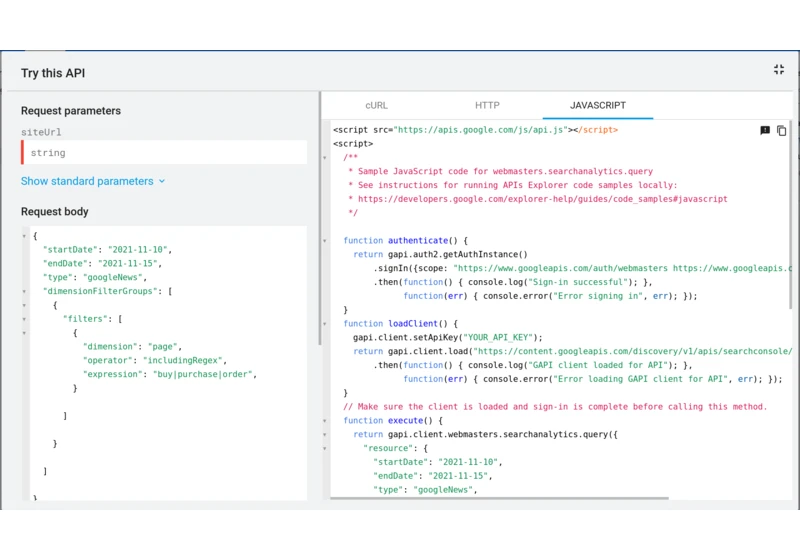Fold the loadClient function in code

point(324,324)
